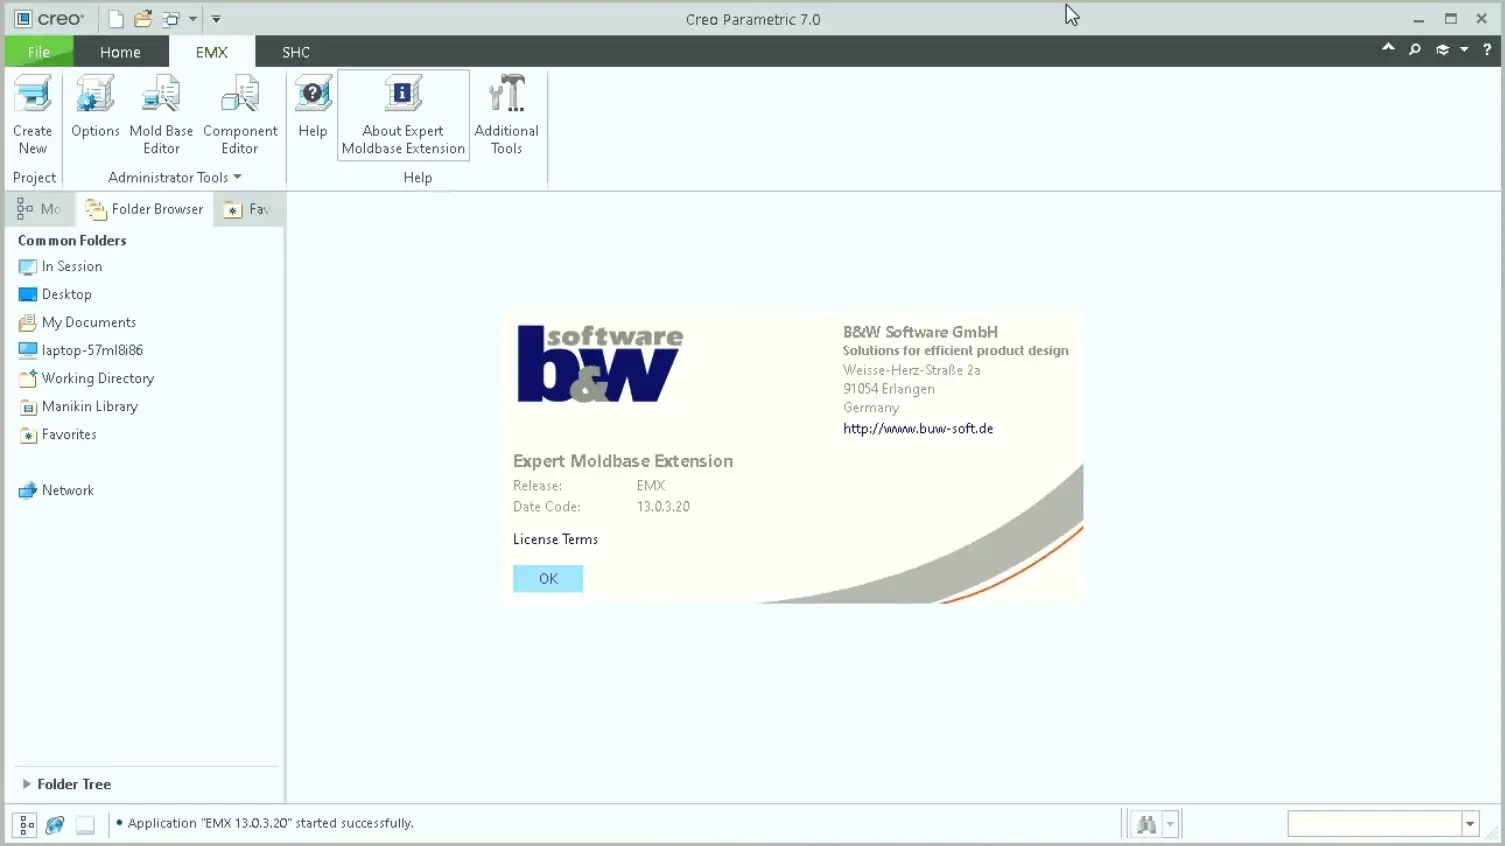Image resolution: width=1505 pixels, height=846 pixels.
Task: Click the command search magnifier icon
Action: point(1415,49)
